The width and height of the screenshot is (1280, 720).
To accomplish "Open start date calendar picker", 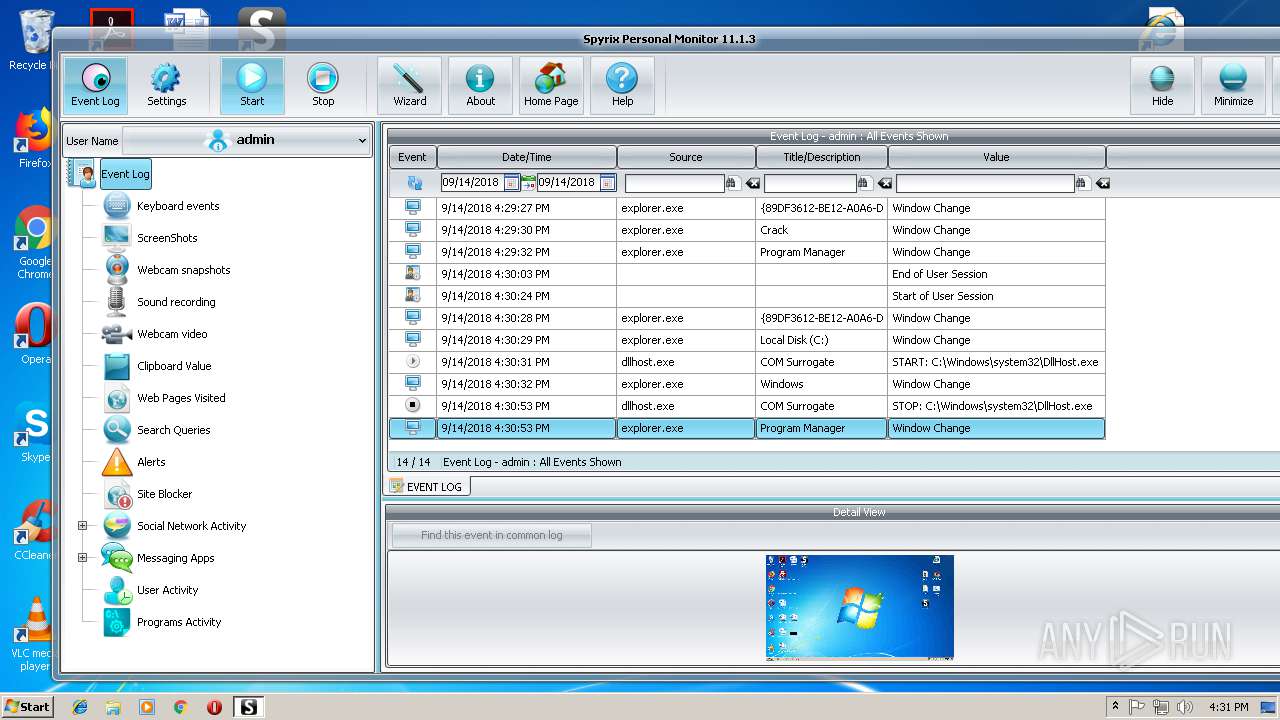I will pyautogui.click(x=511, y=183).
